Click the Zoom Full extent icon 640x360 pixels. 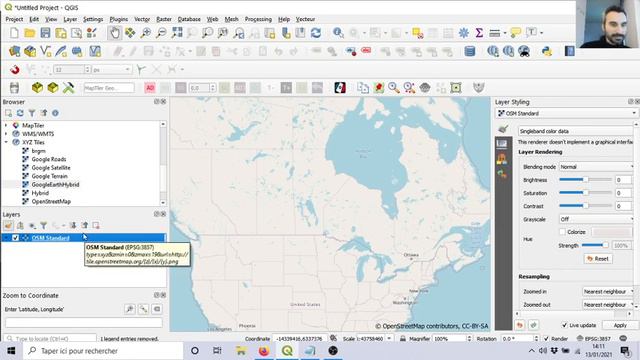coord(177,33)
